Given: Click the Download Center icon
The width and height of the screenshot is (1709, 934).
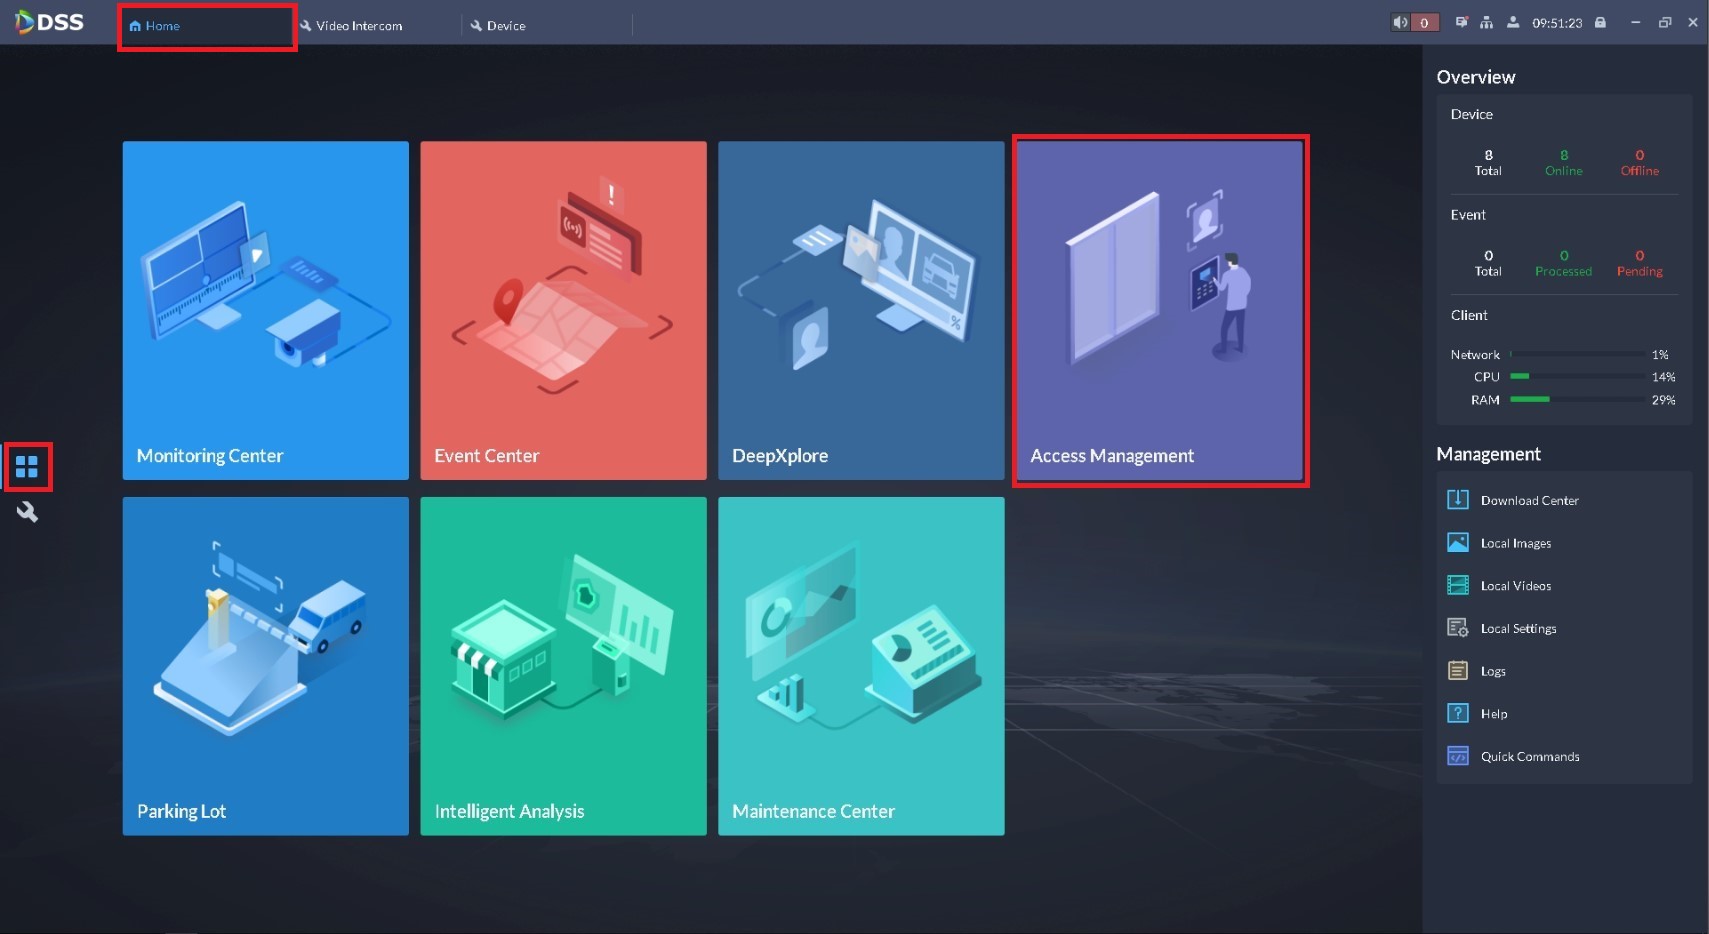Looking at the screenshot, I should click(1458, 500).
